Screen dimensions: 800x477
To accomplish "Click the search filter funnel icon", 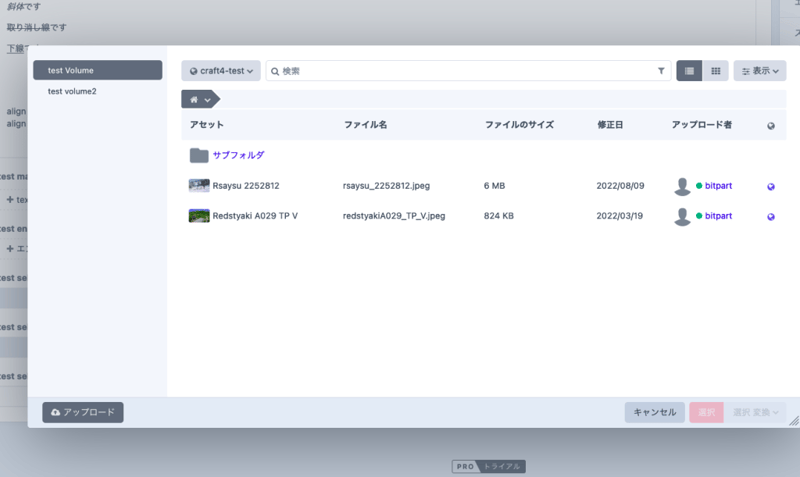I will pyautogui.click(x=661, y=71).
